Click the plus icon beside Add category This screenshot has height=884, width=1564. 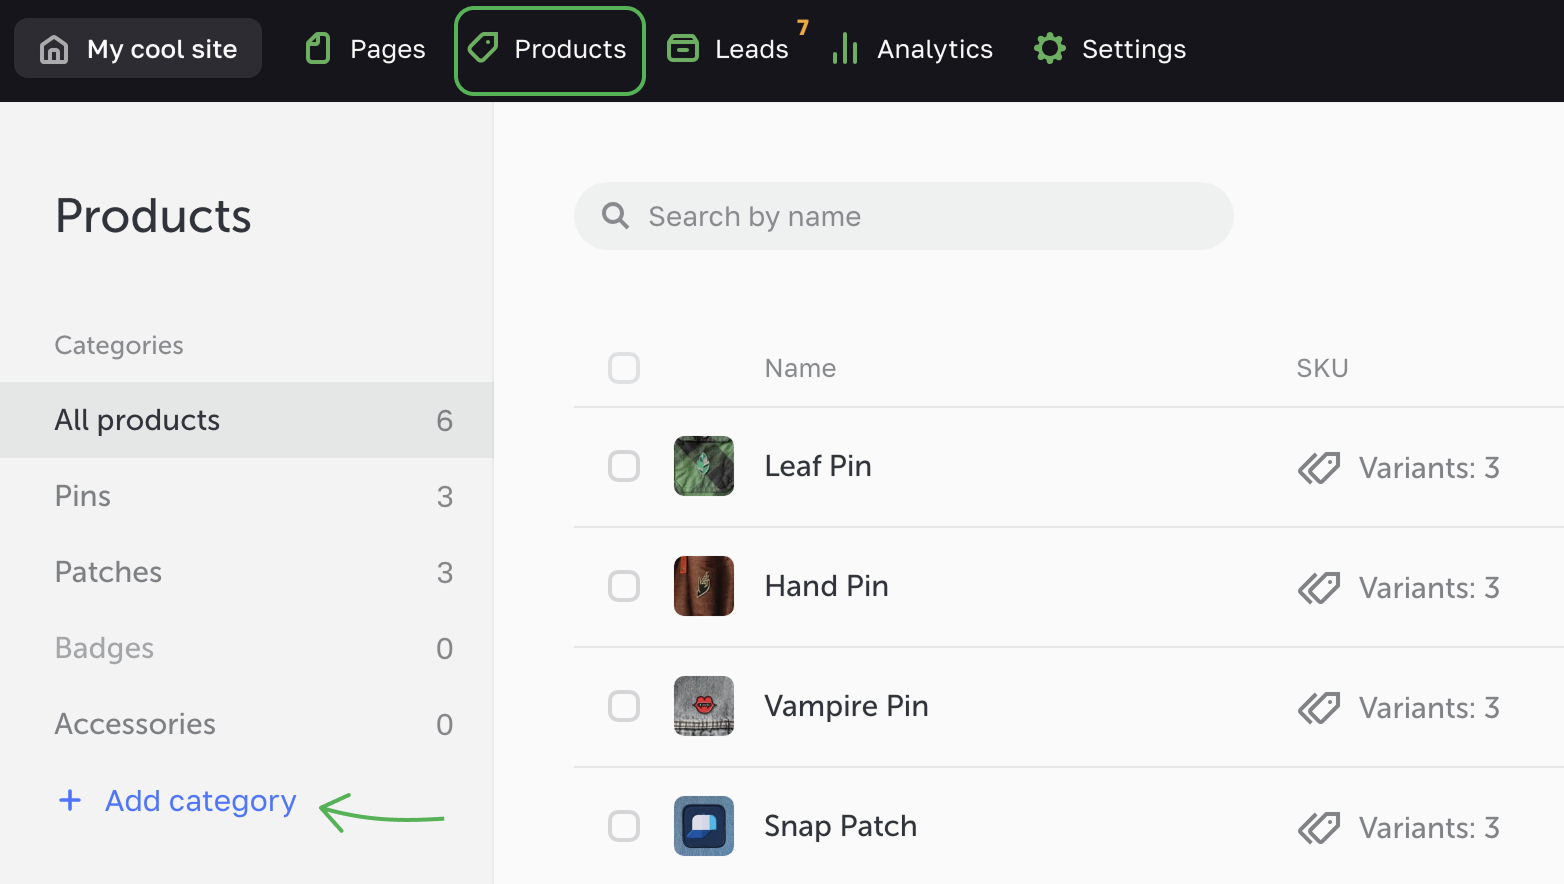point(70,800)
